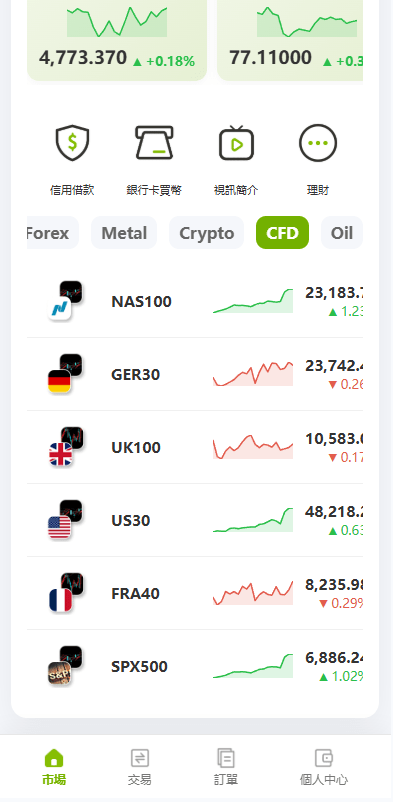This screenshot has width=393, height=802.
Task: Open the 4,773.370 market summary card
Action: [x=117, y=40]
